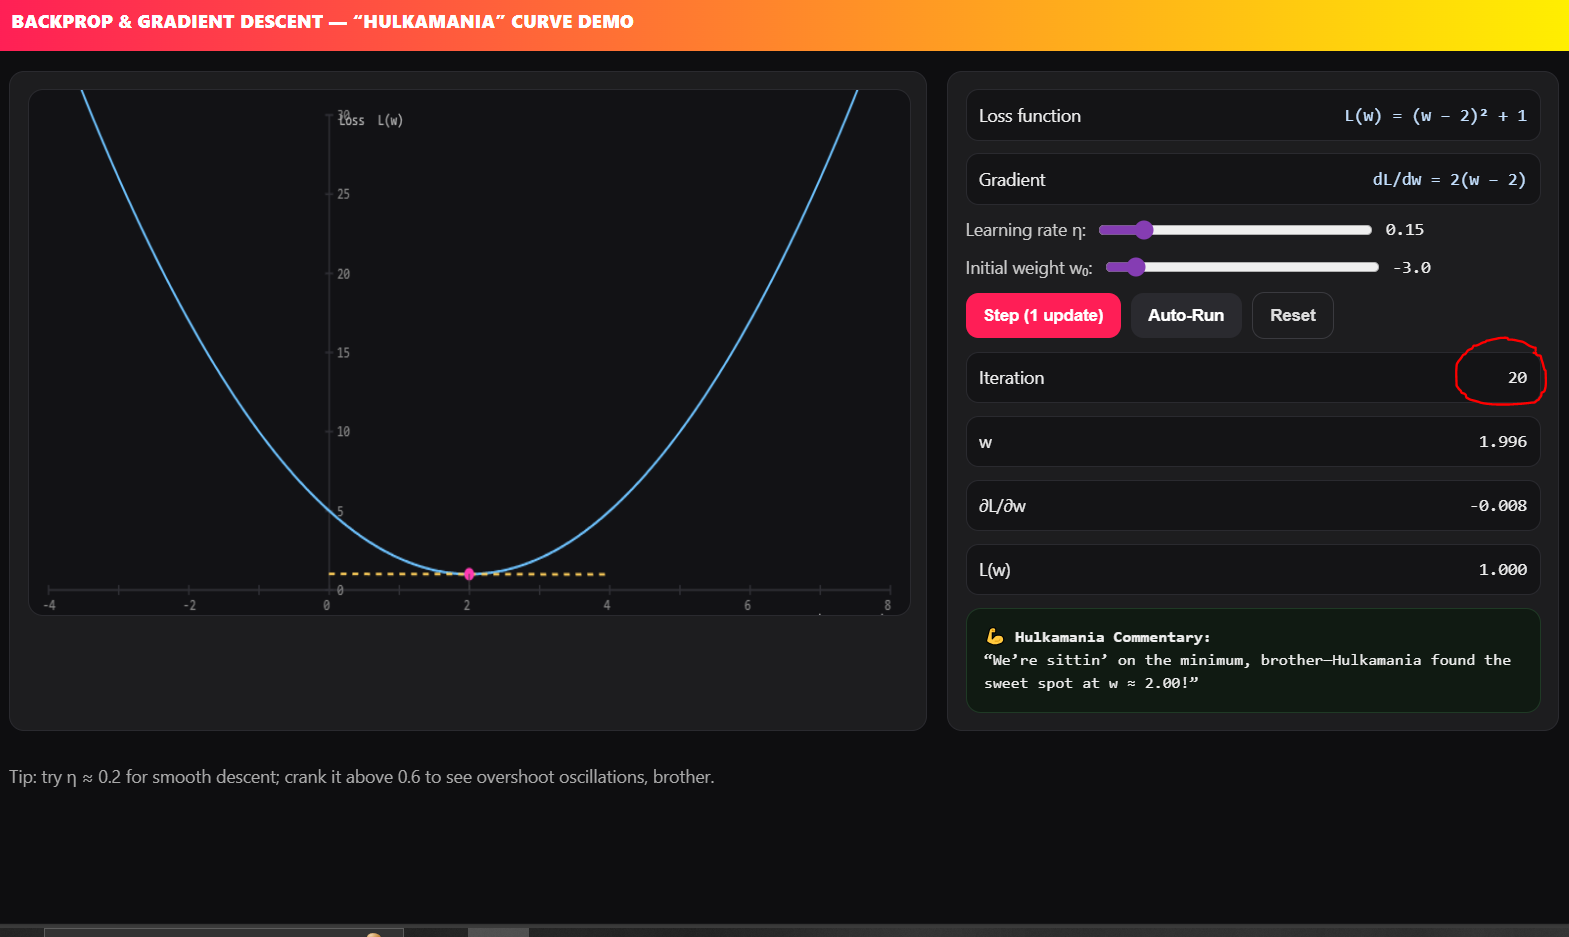Click the loss formula L(w) = (w − 2)² + 1

1435,116
